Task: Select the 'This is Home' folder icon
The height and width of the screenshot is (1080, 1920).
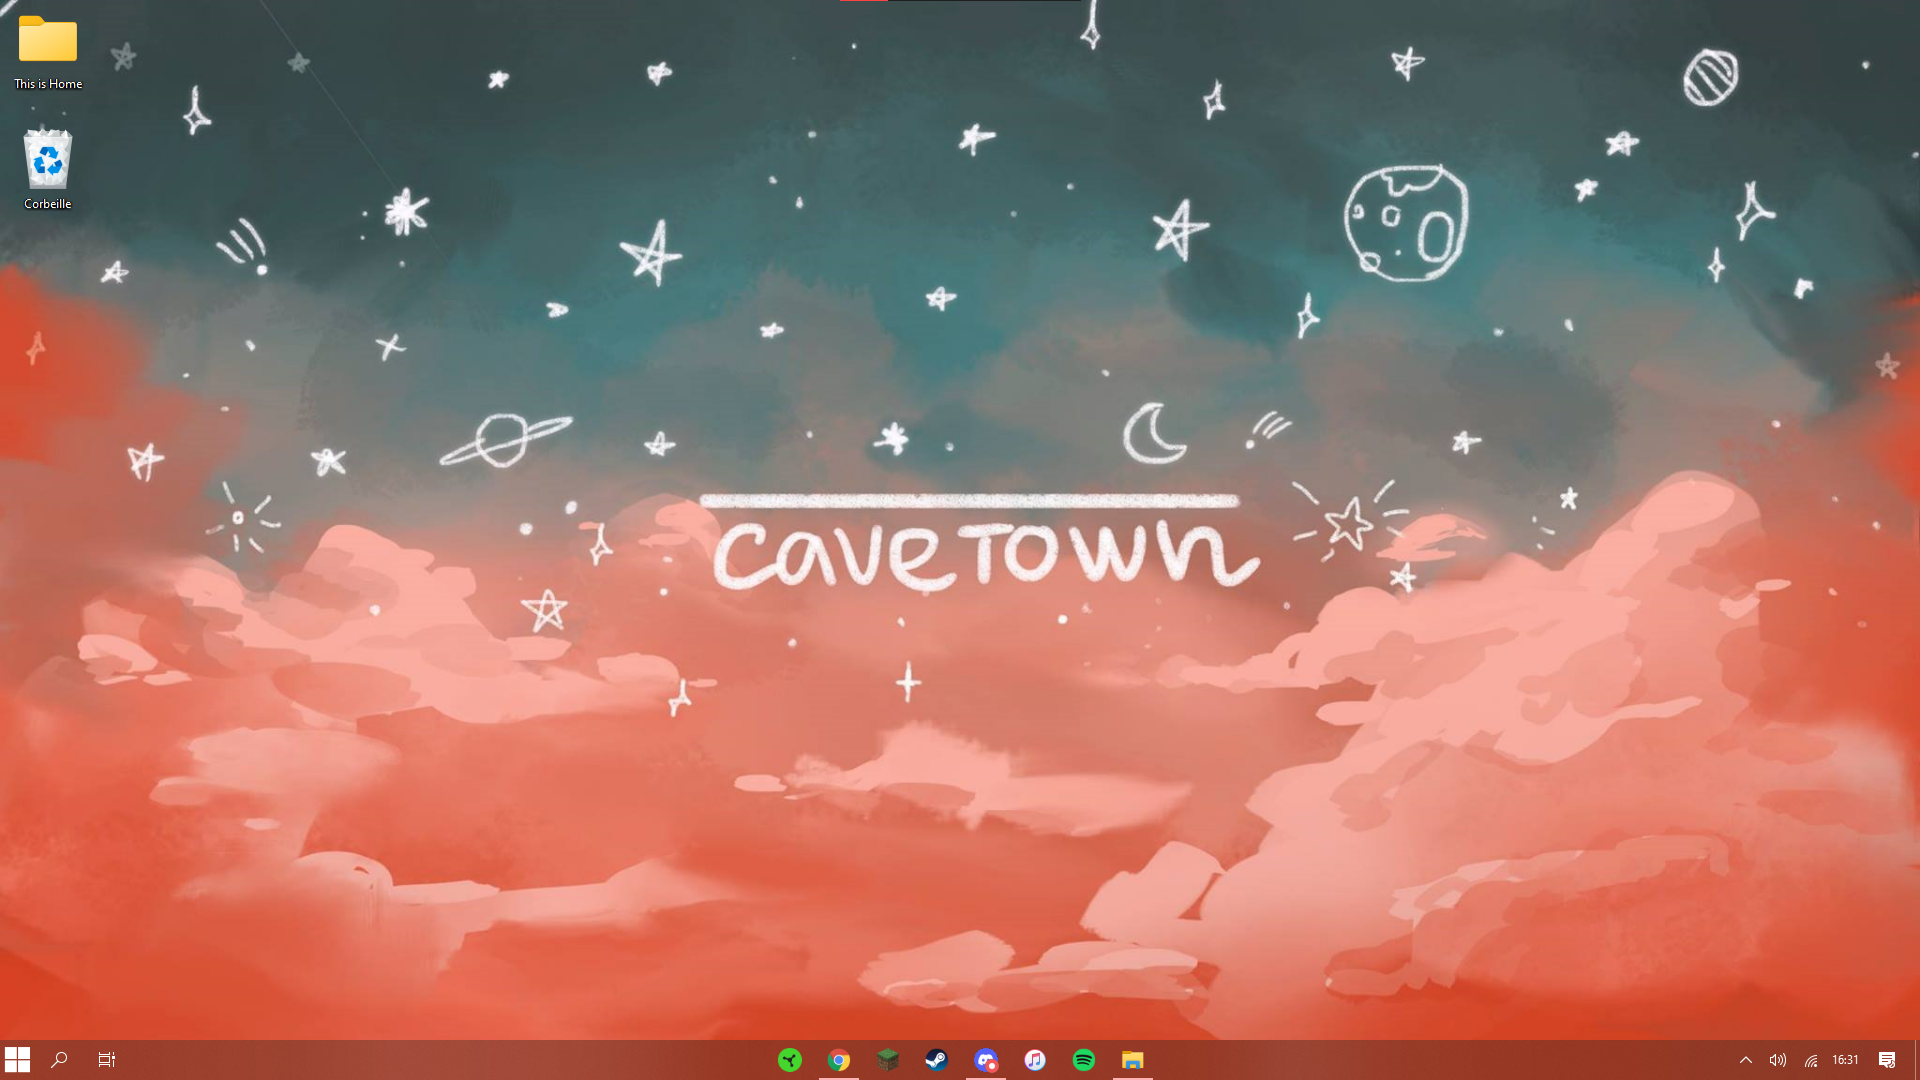Action: click(48, 52)
